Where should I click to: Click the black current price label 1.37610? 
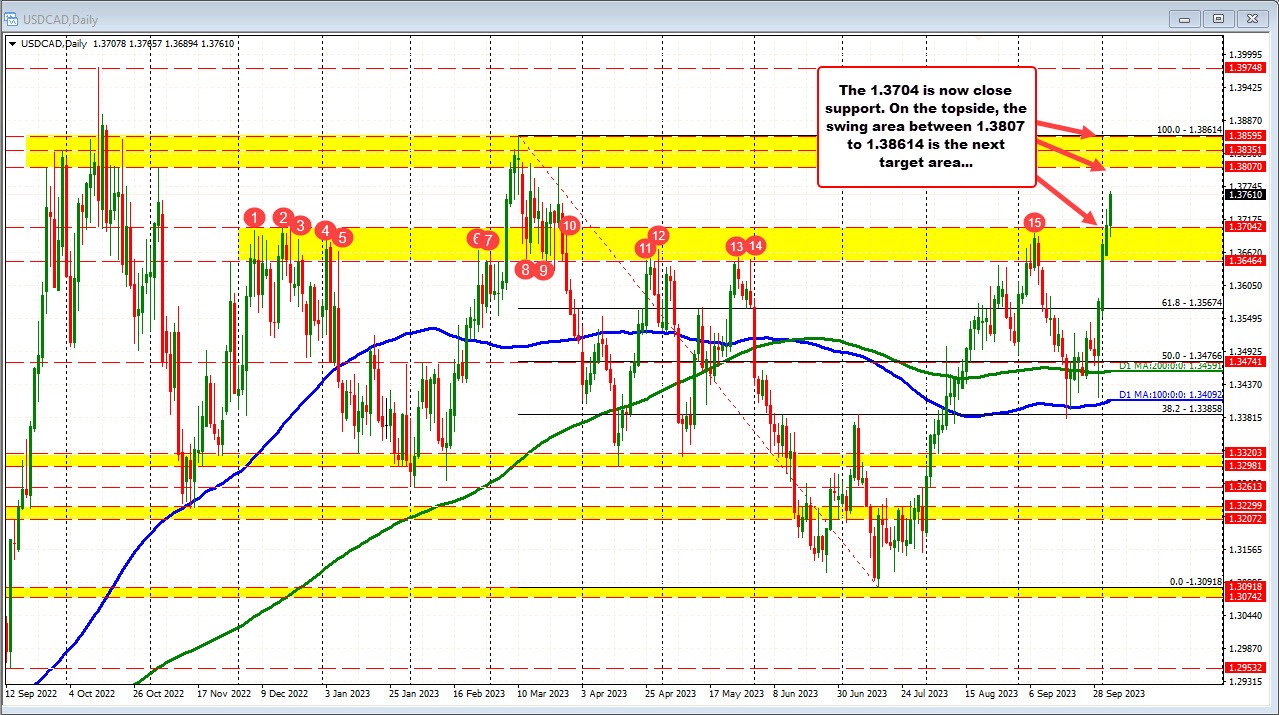1245,195
